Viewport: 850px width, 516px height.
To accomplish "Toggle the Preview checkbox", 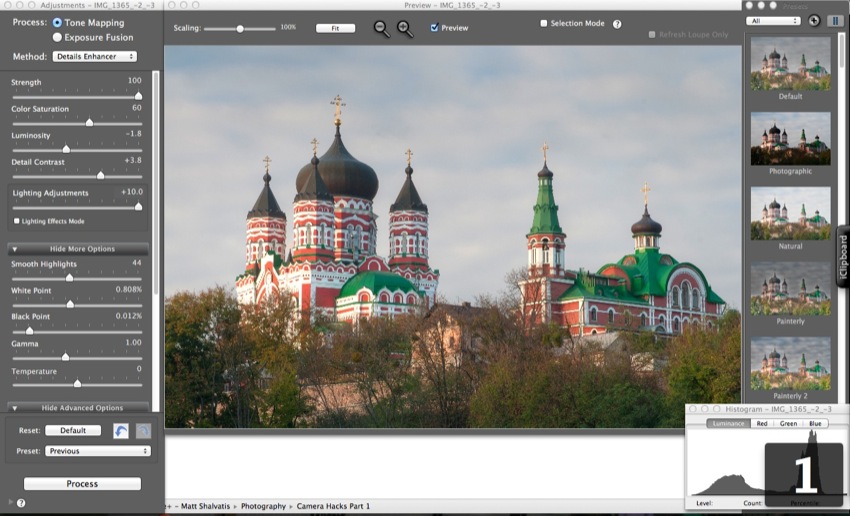I will [434, 28].
